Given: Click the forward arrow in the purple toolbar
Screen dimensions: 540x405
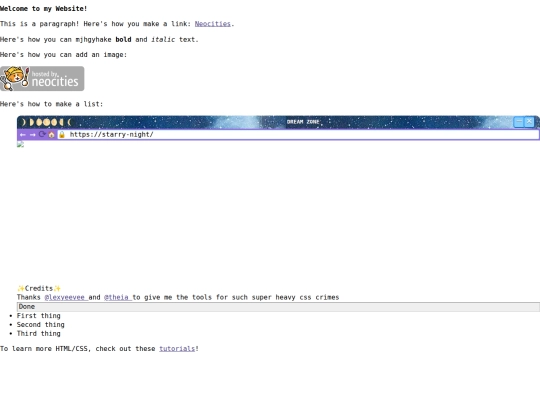Looking at the screenshot, I should pos(32,135).
